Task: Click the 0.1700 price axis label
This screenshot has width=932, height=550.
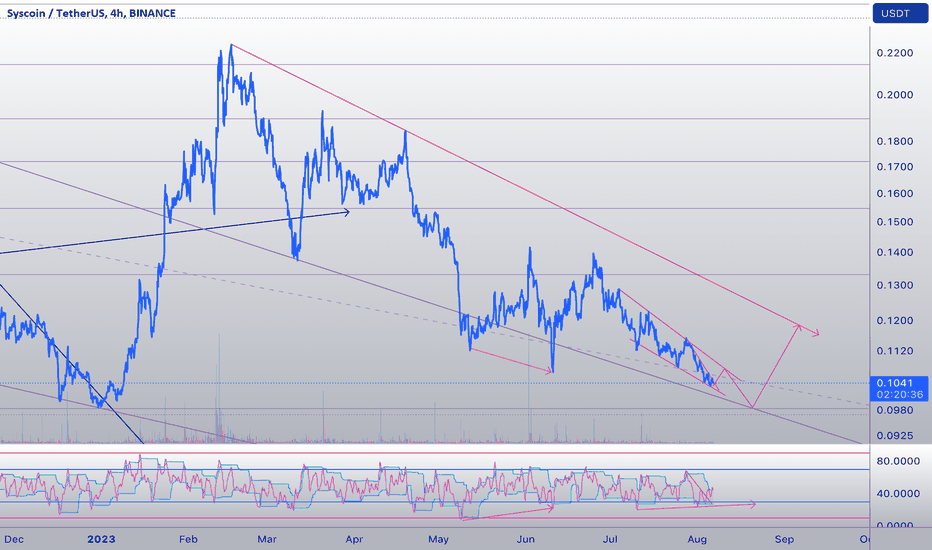Action: click(895, 166)
